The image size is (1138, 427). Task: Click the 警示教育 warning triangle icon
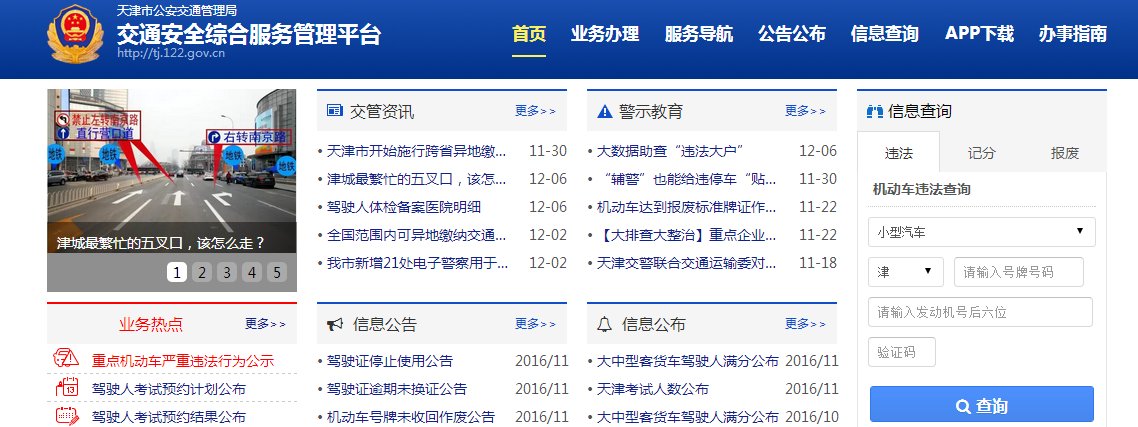coord(605,111)
